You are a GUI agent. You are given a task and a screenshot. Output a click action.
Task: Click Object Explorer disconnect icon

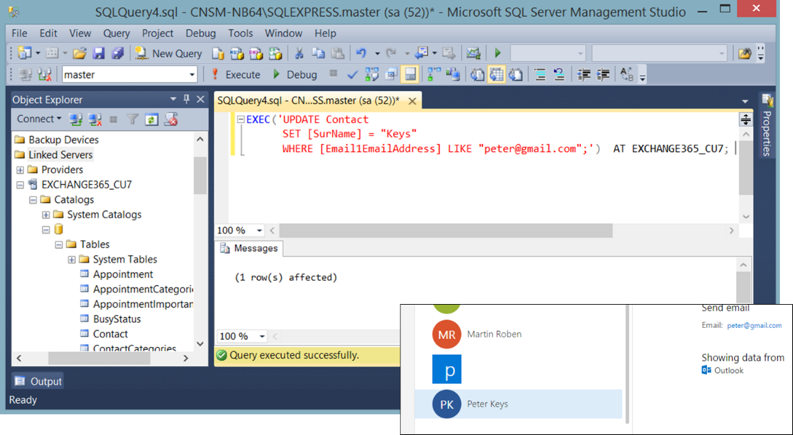coord(95,119)
